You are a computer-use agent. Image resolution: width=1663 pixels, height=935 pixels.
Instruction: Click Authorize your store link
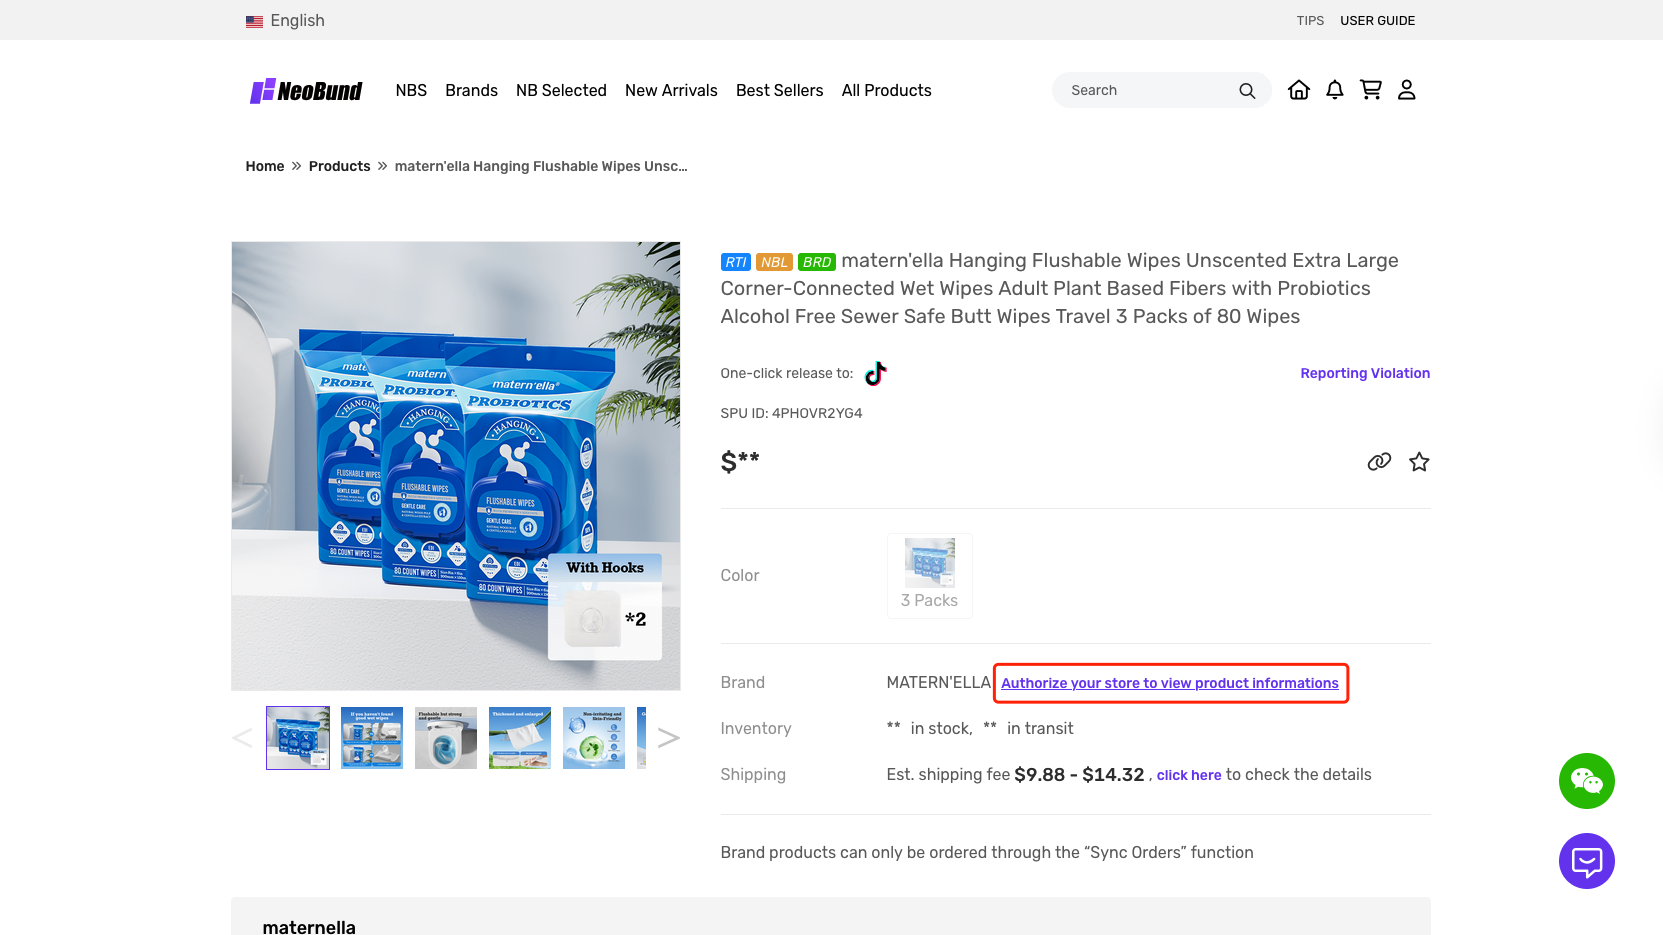1170,683
